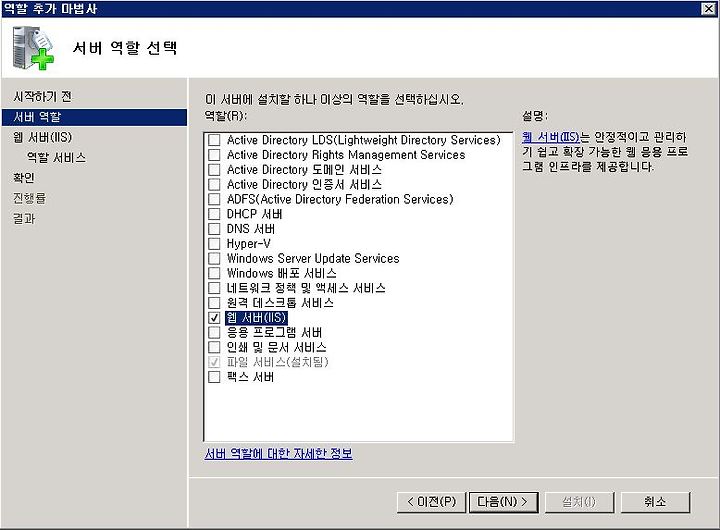Select the 응용 프로그램 서버 label
Viewport: 720px width, 530px height.
click(x=275, y=332)
